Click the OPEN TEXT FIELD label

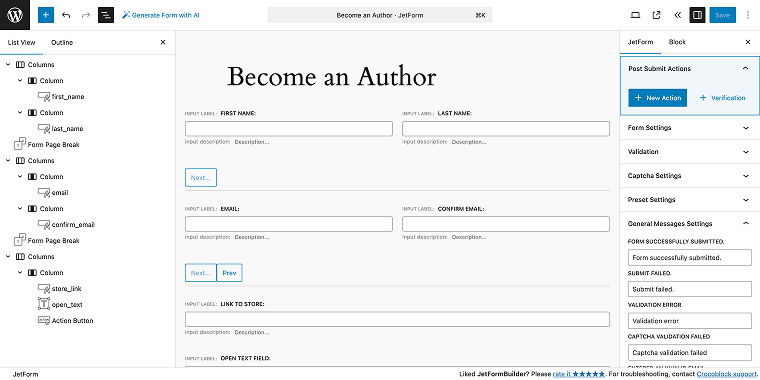[245, 358]
